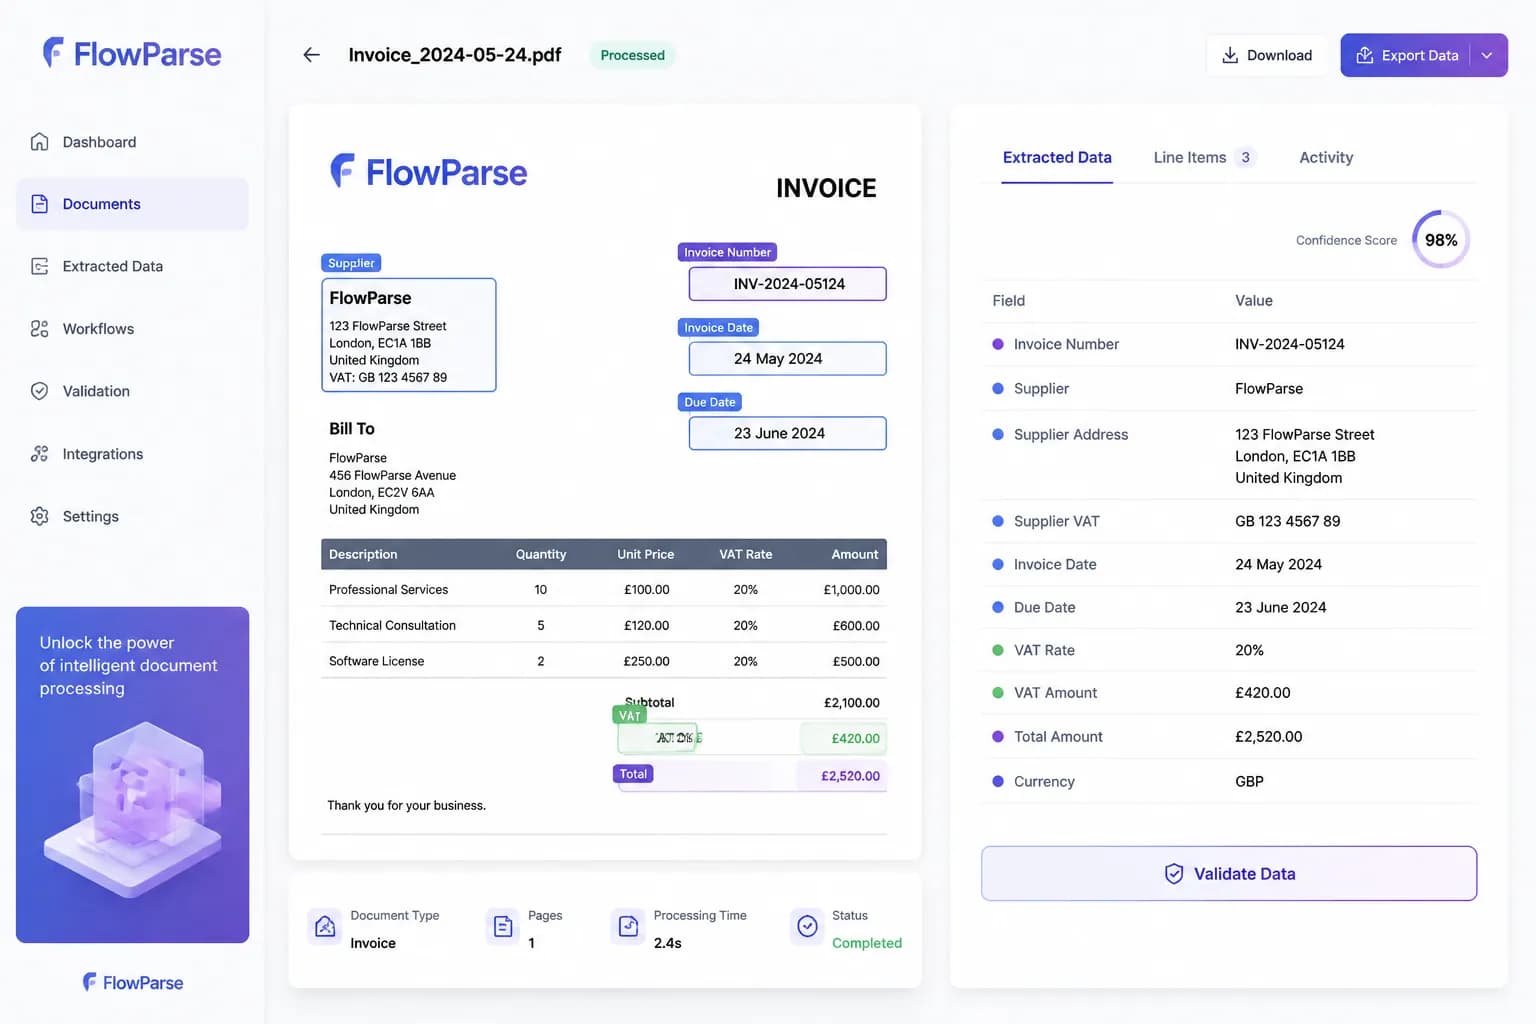The image size is (1536, 1024).
Task: Click the £2,100.00 subtotal value
Action: (x=852, y=703)
